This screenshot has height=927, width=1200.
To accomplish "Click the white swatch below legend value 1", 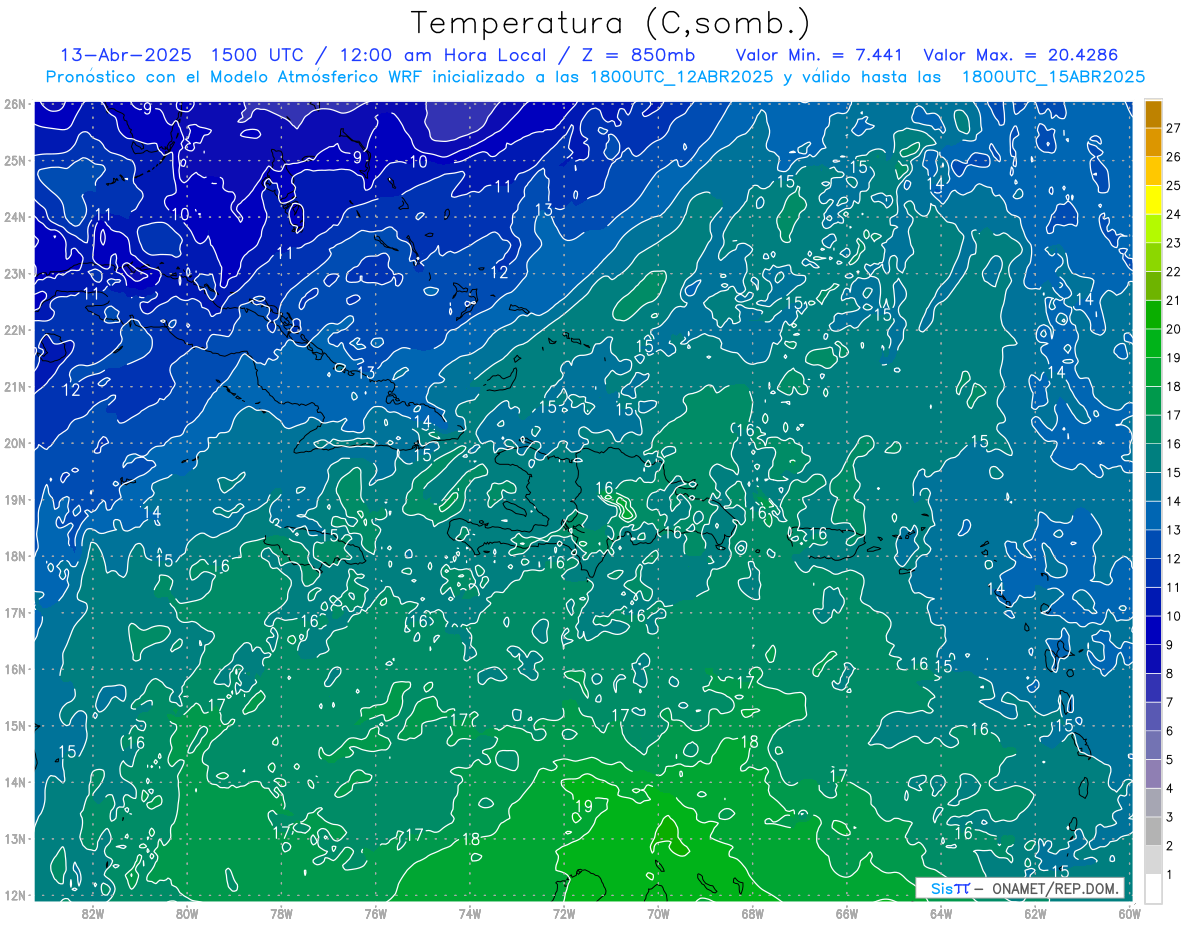I will 1154,888.
